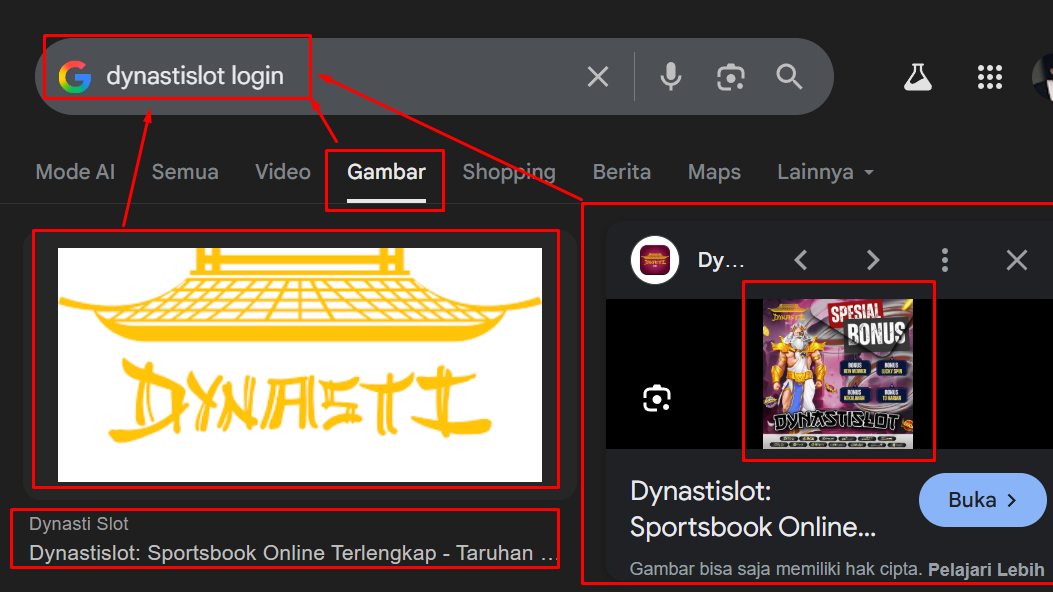The image size is (1053, 592).
Task: Click the truncated Dy… site name
Action: point(721,260)
